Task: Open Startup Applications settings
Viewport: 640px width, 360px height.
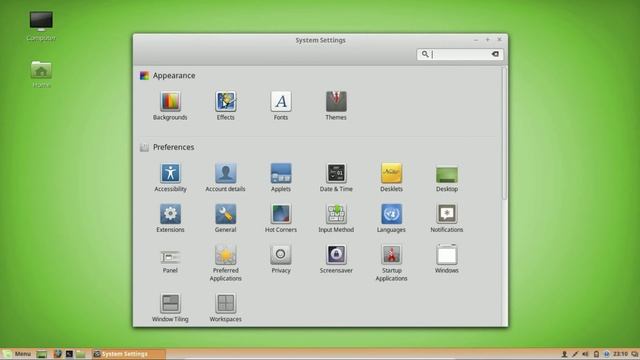Action: click(x=391, y=263)
